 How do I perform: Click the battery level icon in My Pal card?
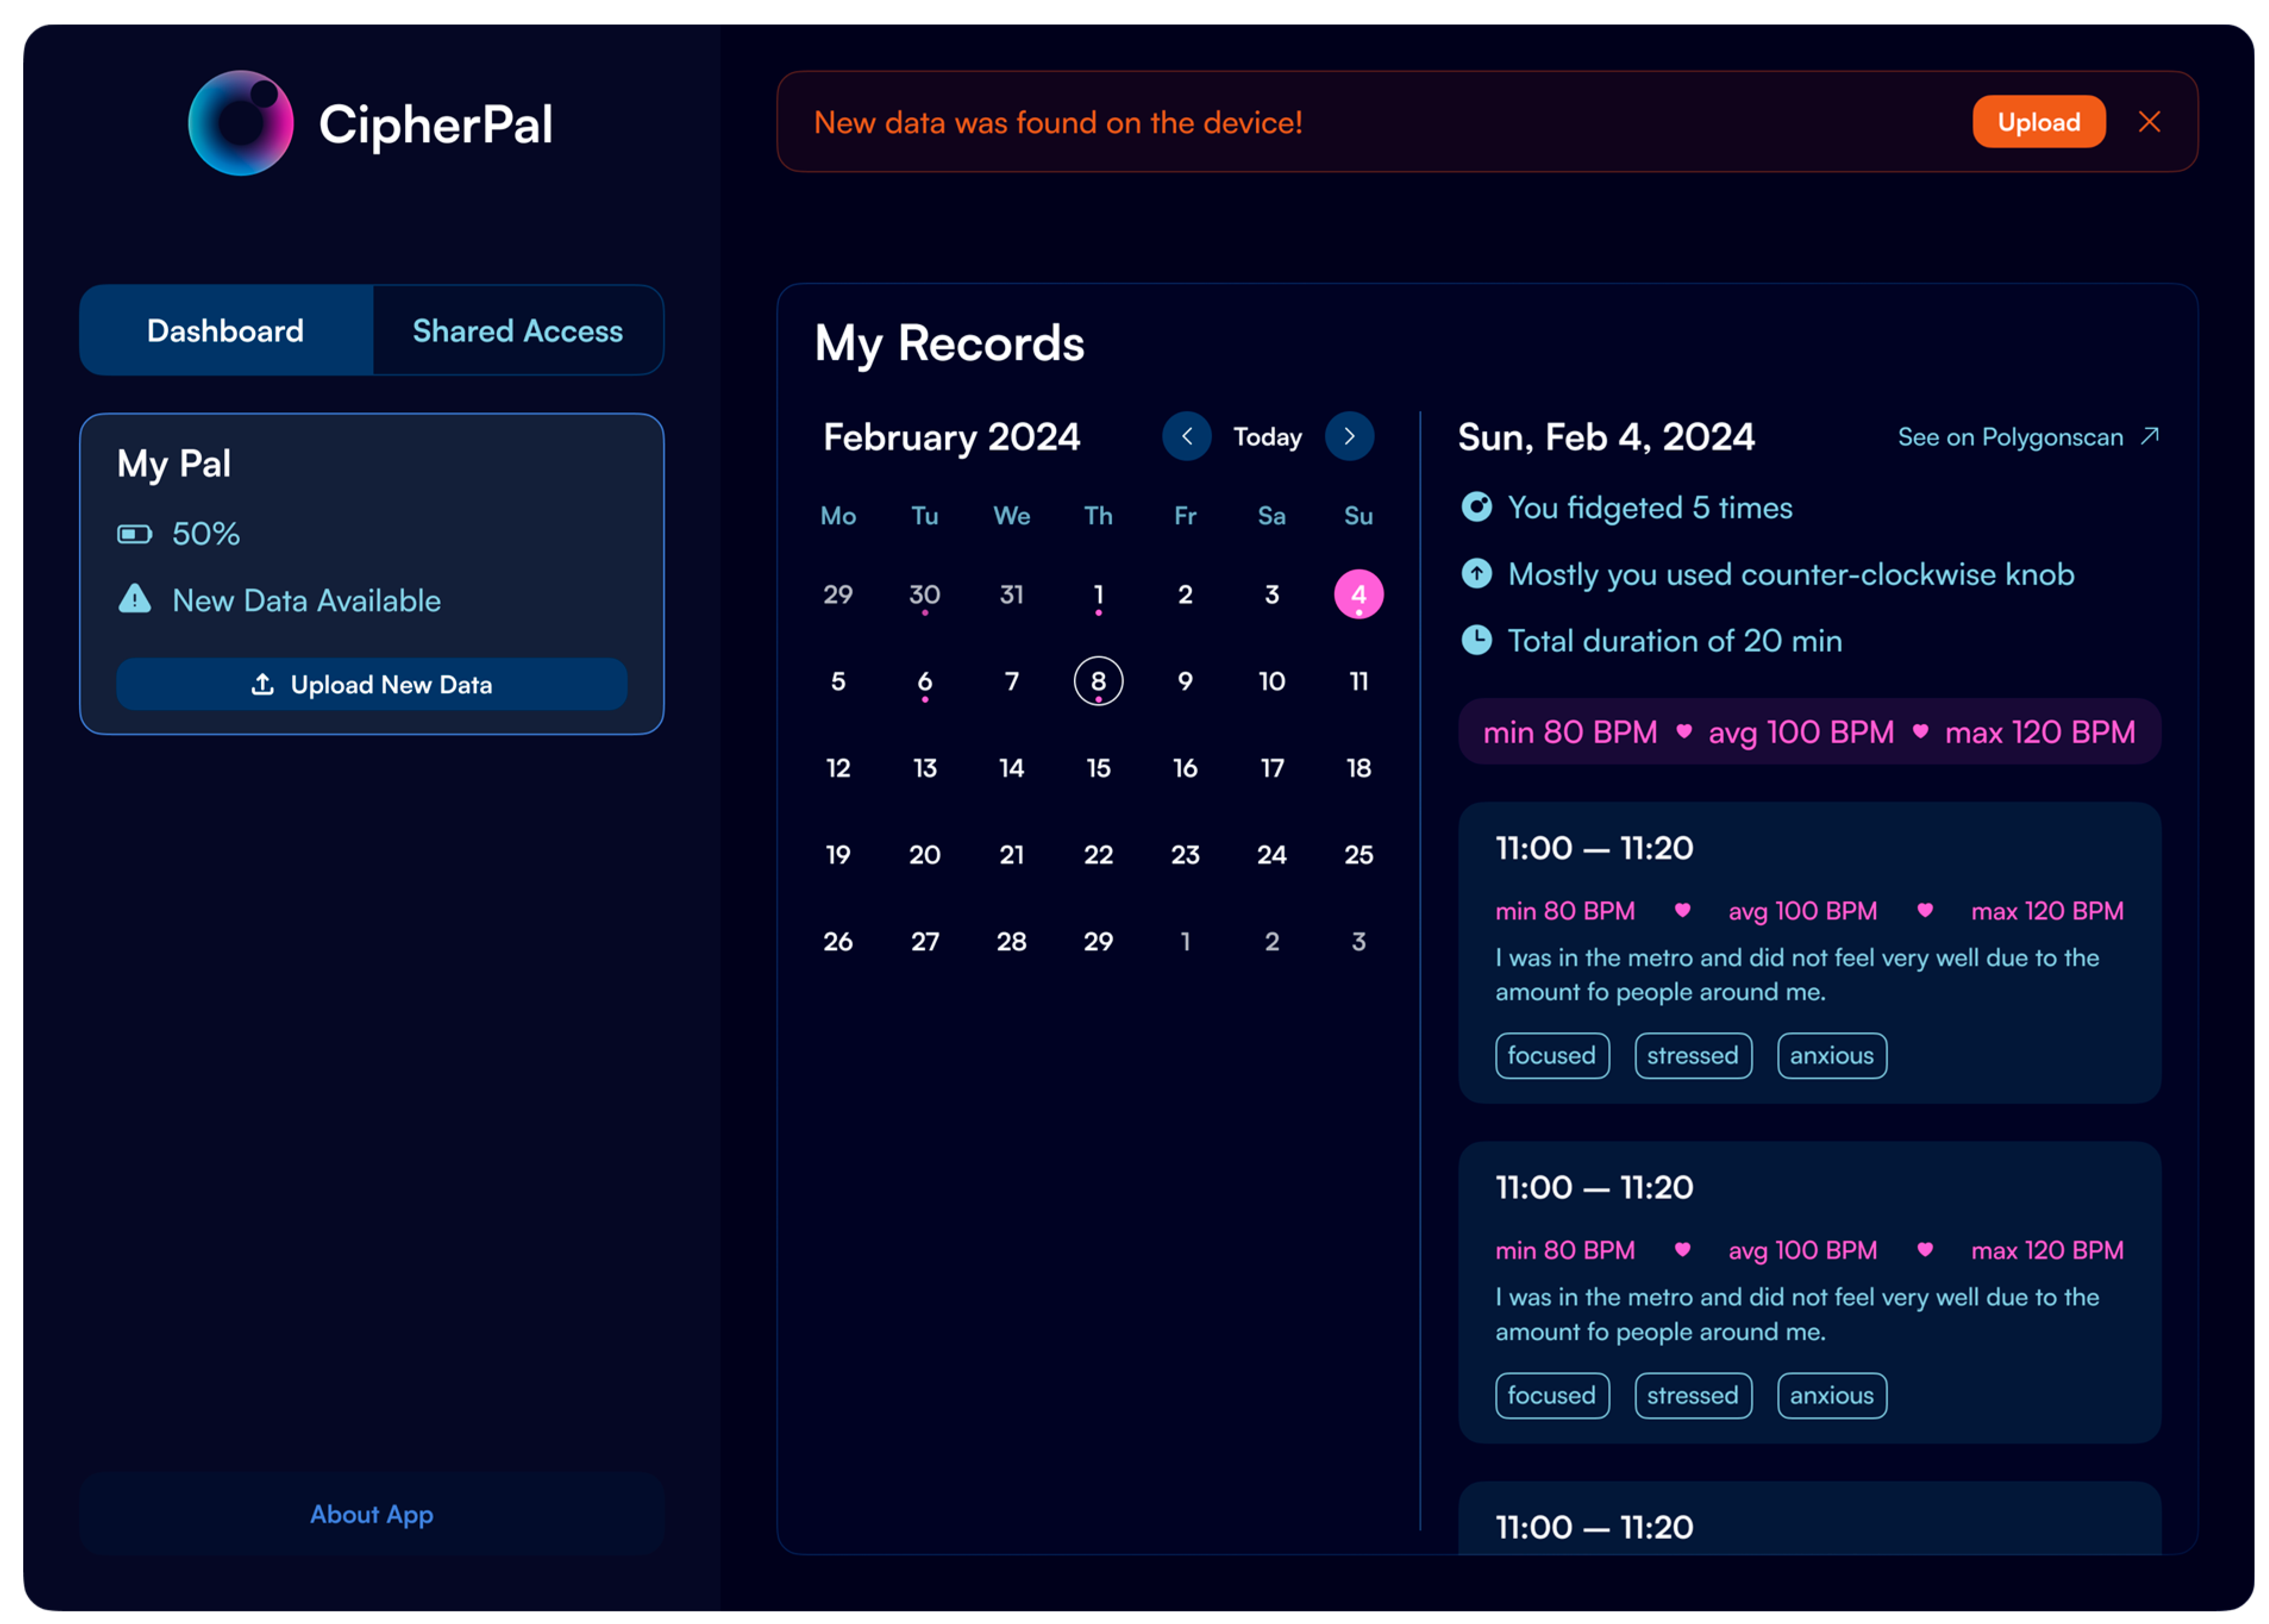click(x=136, y=533)
